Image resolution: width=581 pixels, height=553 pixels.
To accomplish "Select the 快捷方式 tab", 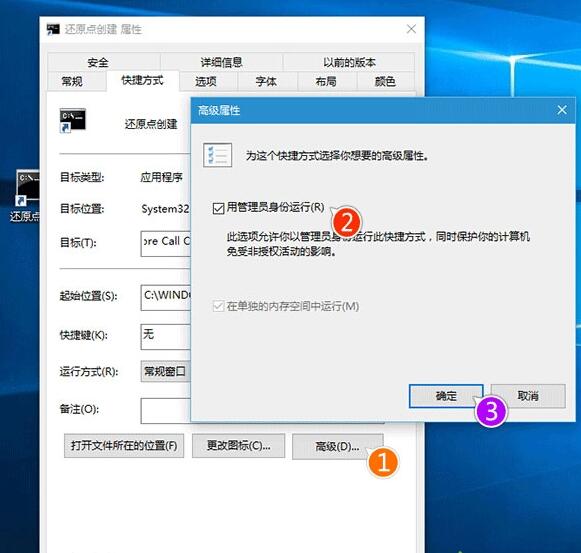I will [x=143, y=80].
